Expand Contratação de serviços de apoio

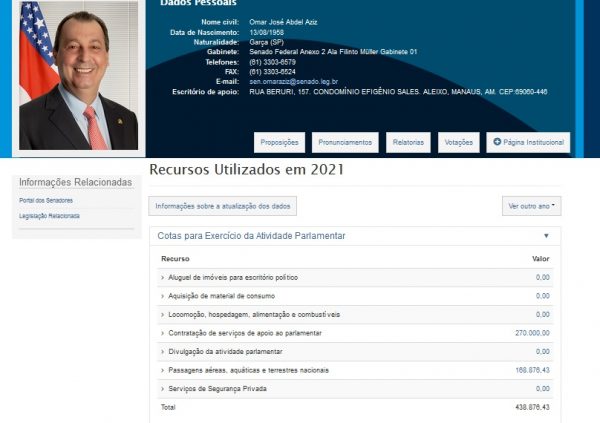coord(243,333)
